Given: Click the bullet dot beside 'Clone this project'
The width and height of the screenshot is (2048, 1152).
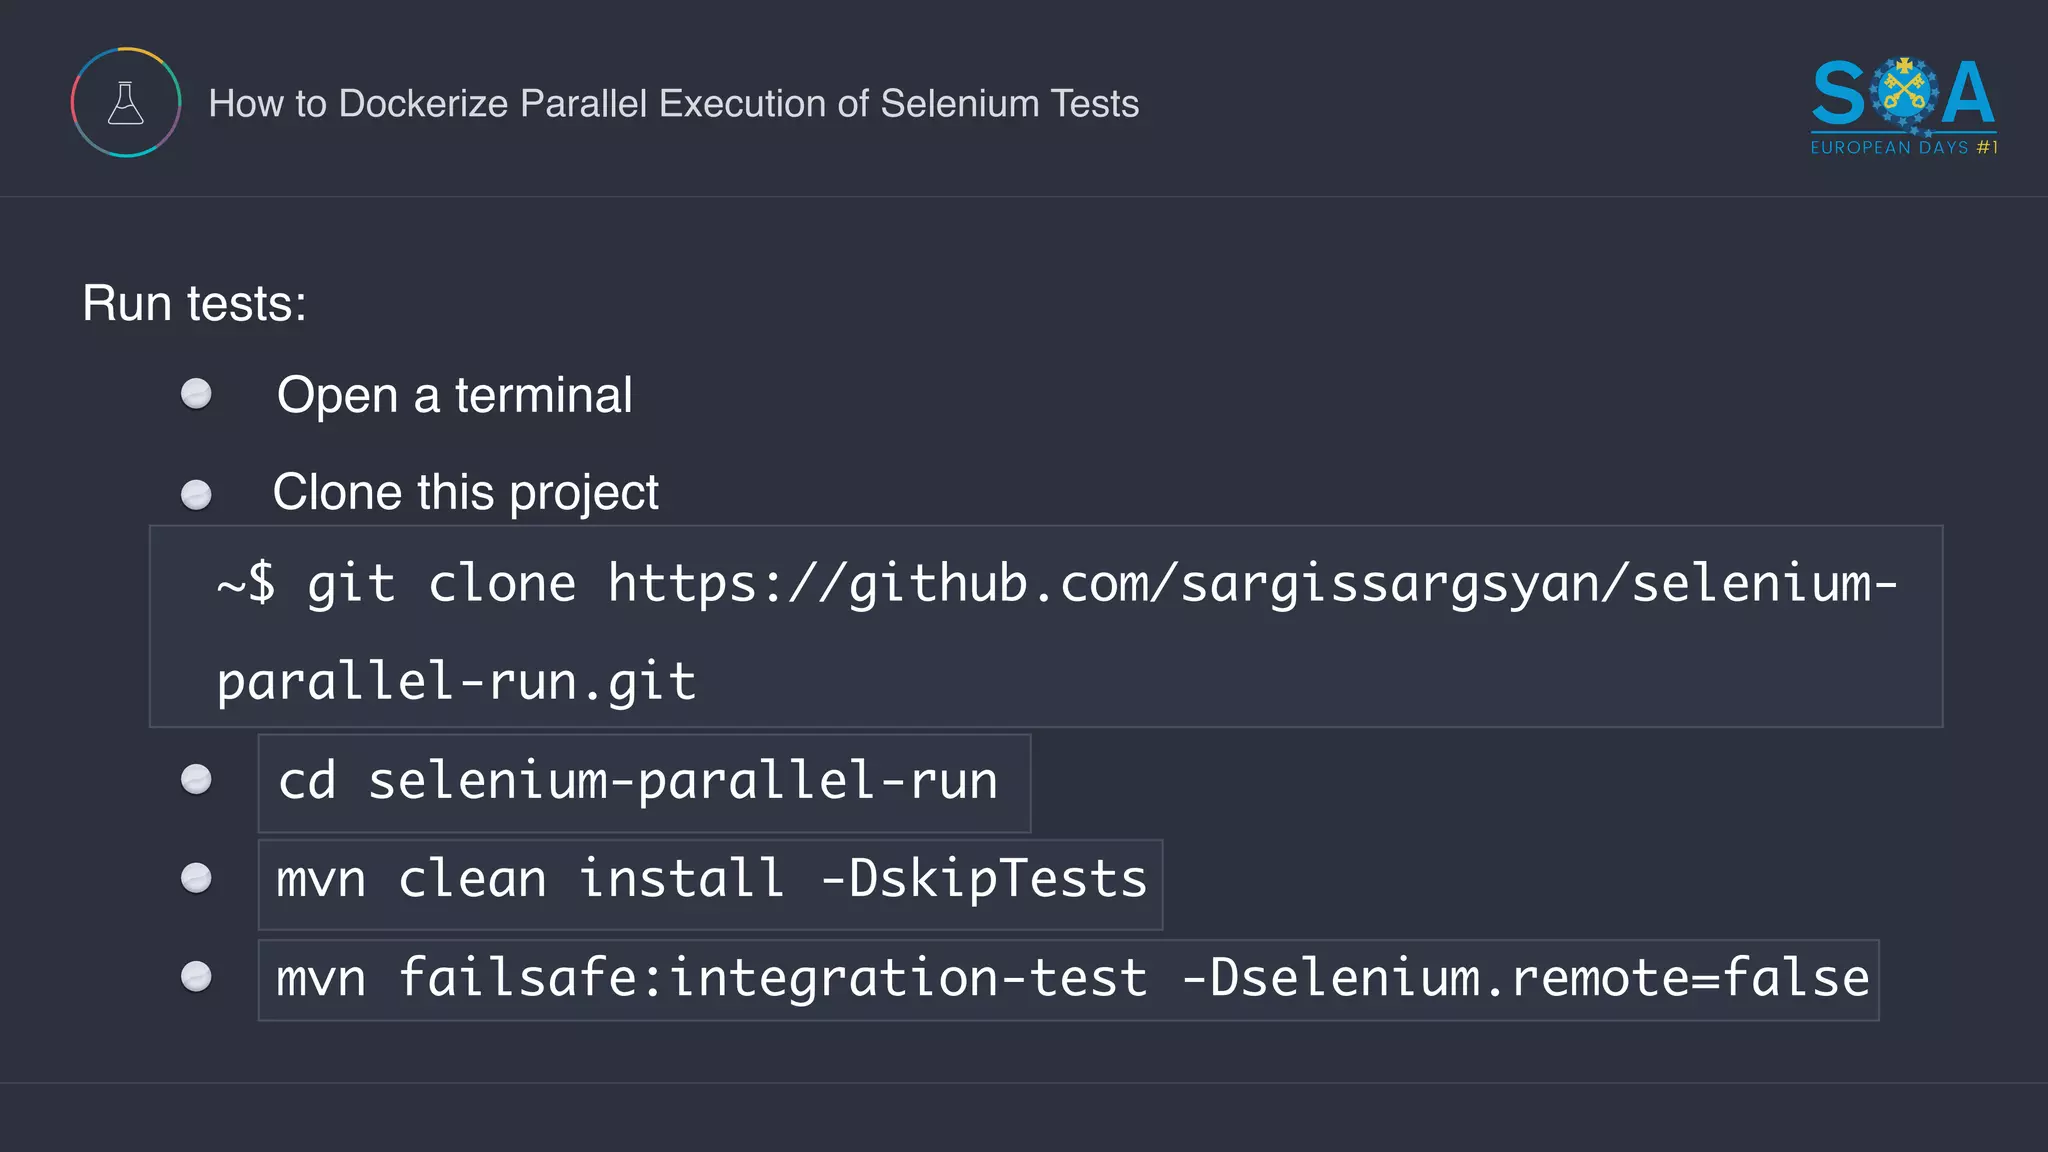Looking at the screenshot, I should click(196, 495).
